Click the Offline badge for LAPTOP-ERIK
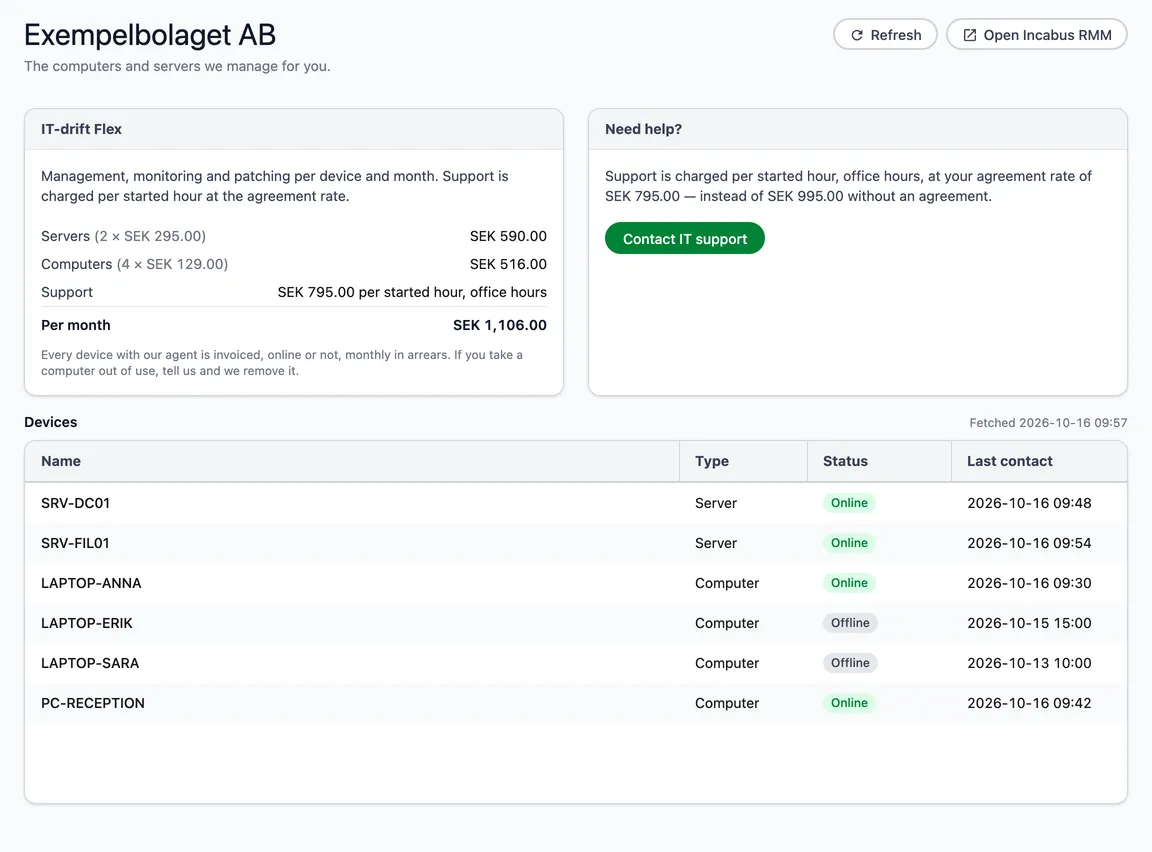This screenshot has width=1152, height=852. (x=850, y=623)
